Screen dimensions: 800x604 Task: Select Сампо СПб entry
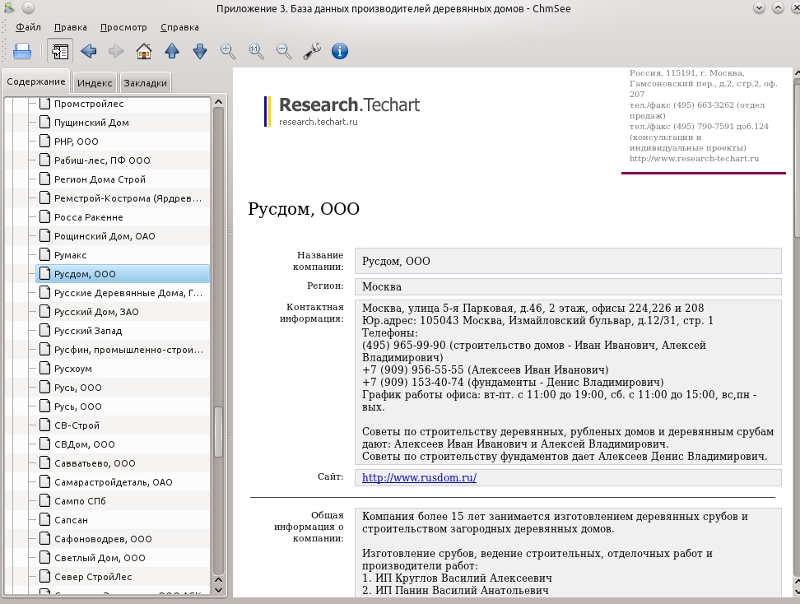coord(80,500)
